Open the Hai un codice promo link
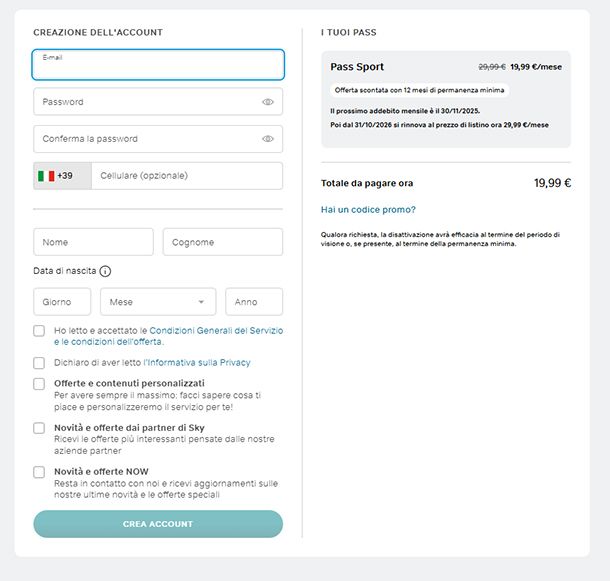 click(x=368, y=210)
